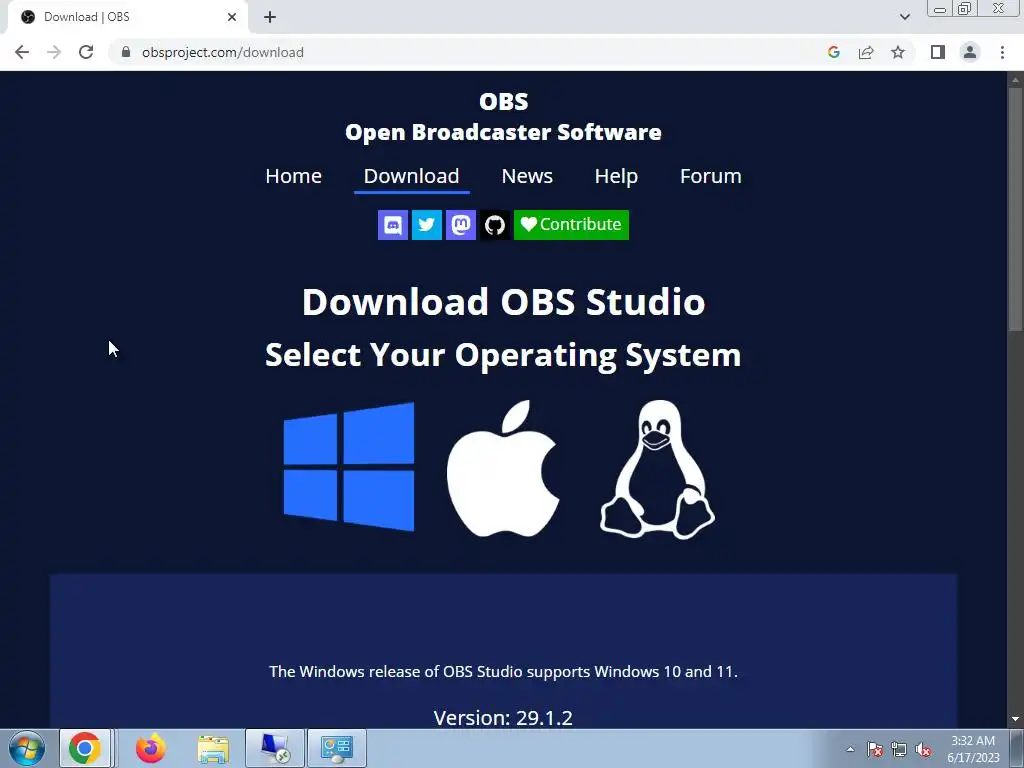Click the page scrollbar up arrow
This screenshot has height=768, width=1024.
point(1015,80)
